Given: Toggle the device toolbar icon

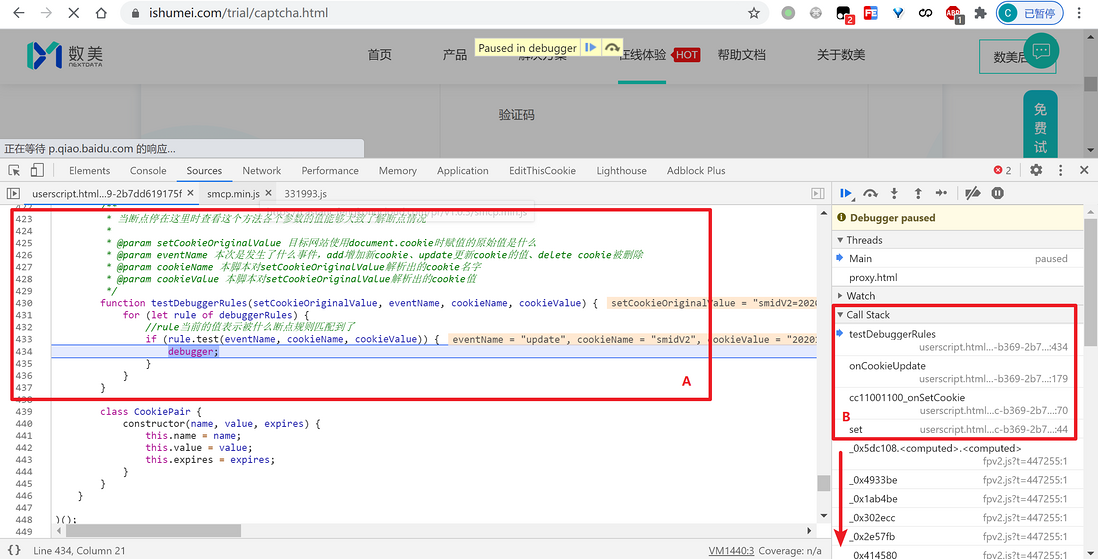Looking at the screenshot, I should [x=37, y=170].
